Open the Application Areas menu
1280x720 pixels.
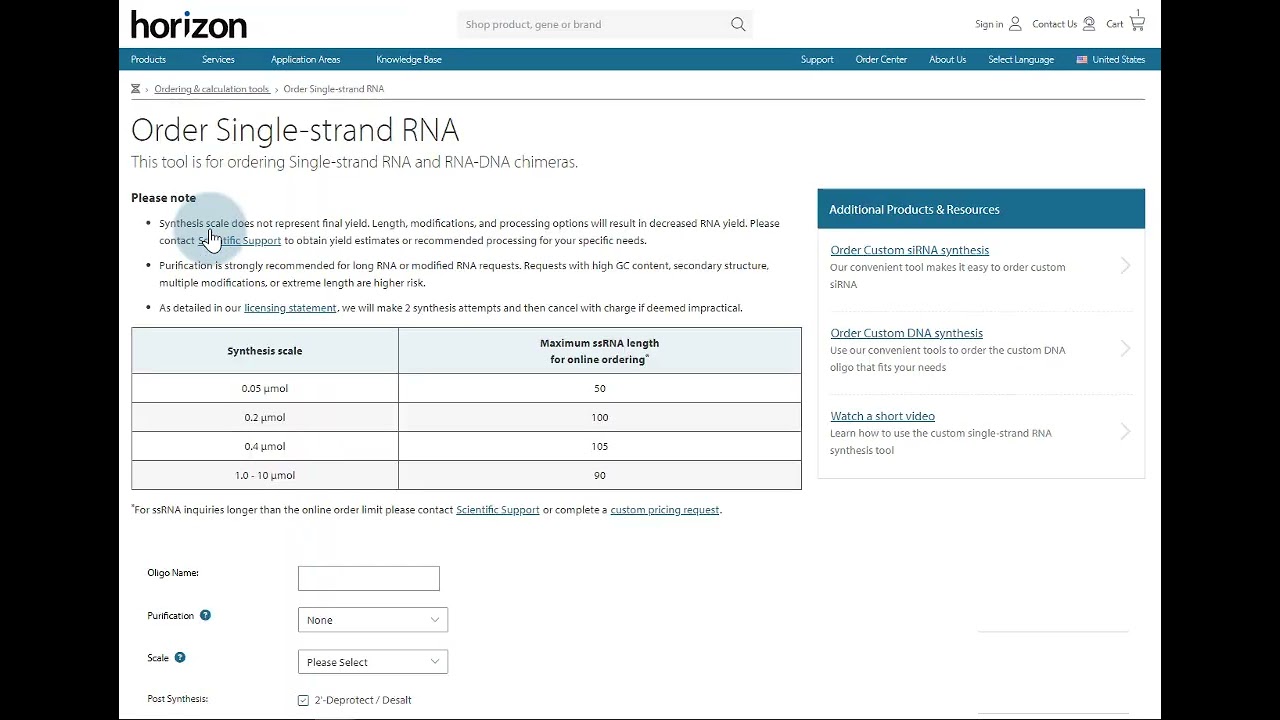point(305,59)
